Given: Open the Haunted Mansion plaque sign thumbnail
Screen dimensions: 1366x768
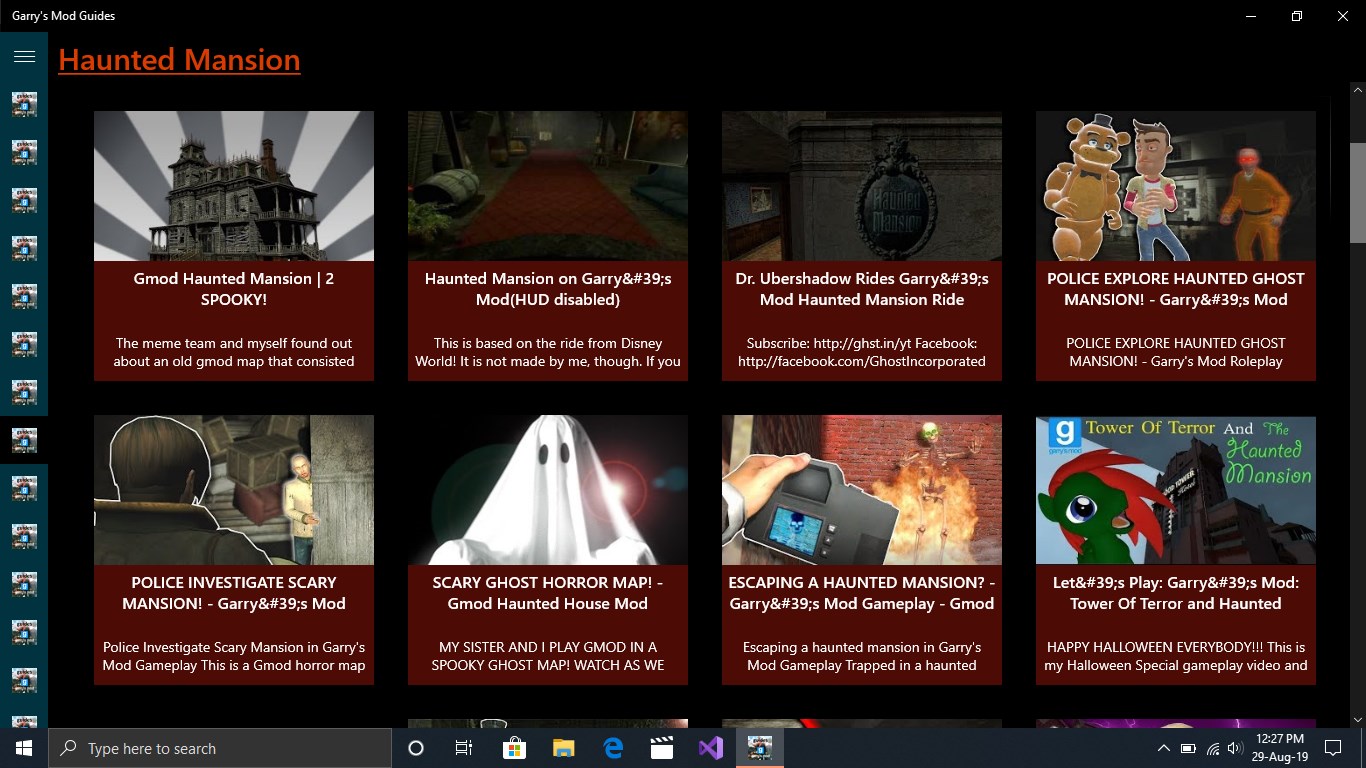Looking at the screenshot, I should (862, 186).
